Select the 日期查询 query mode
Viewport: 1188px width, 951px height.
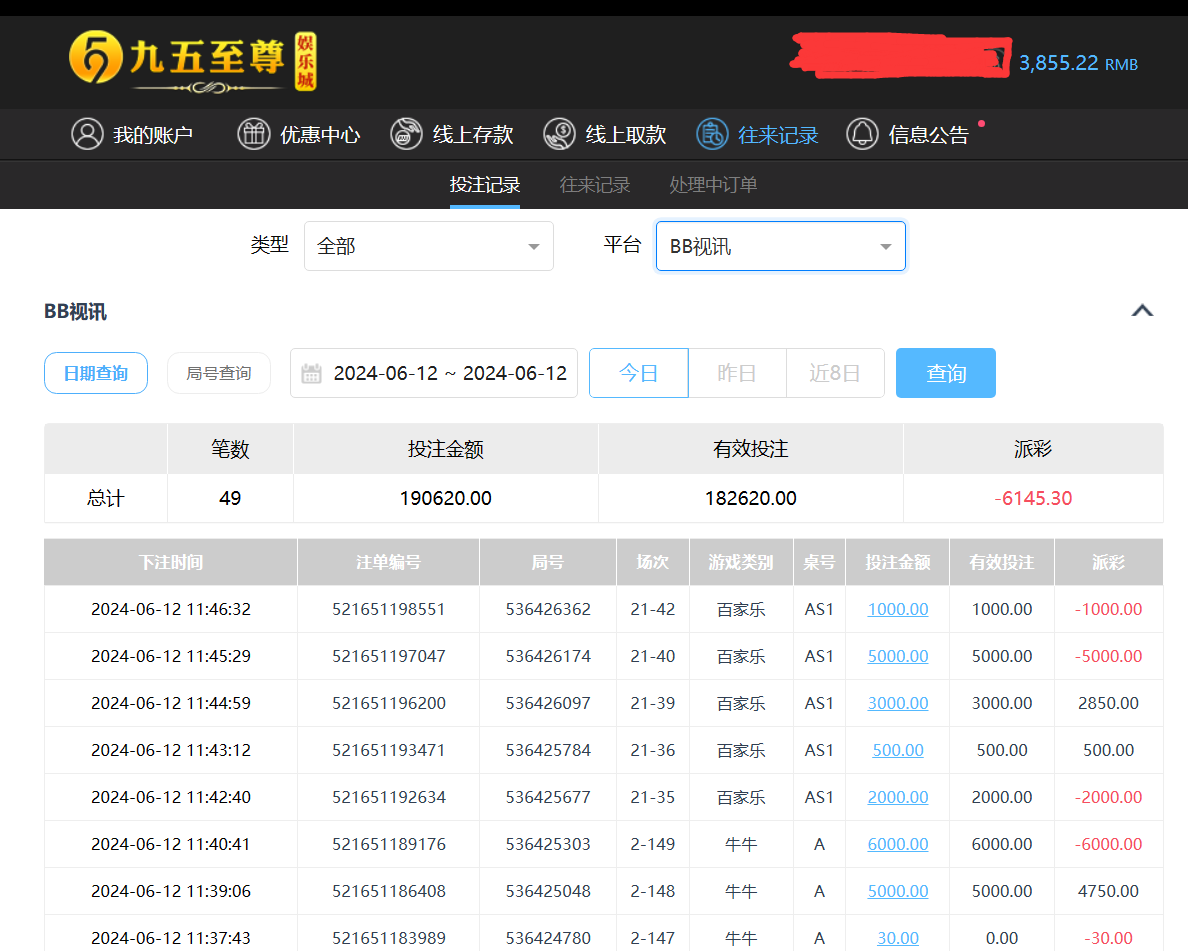pyautogui.click(x=96, y=373)
